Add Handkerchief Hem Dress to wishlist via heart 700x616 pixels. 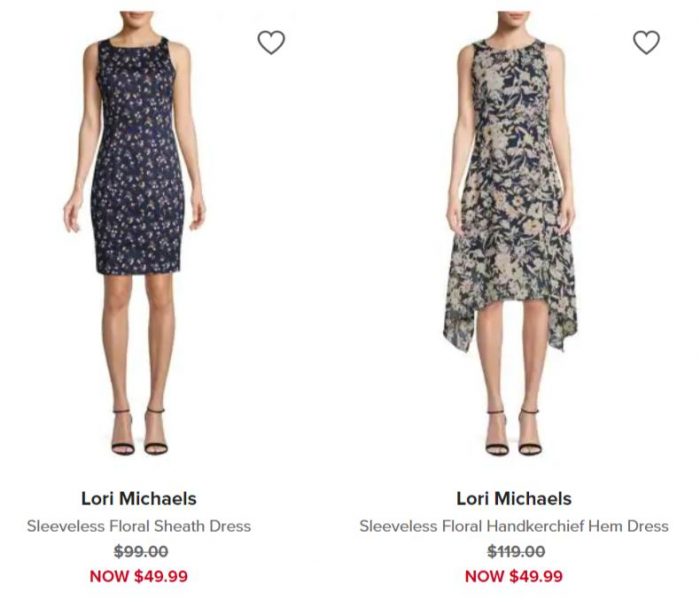646,42
